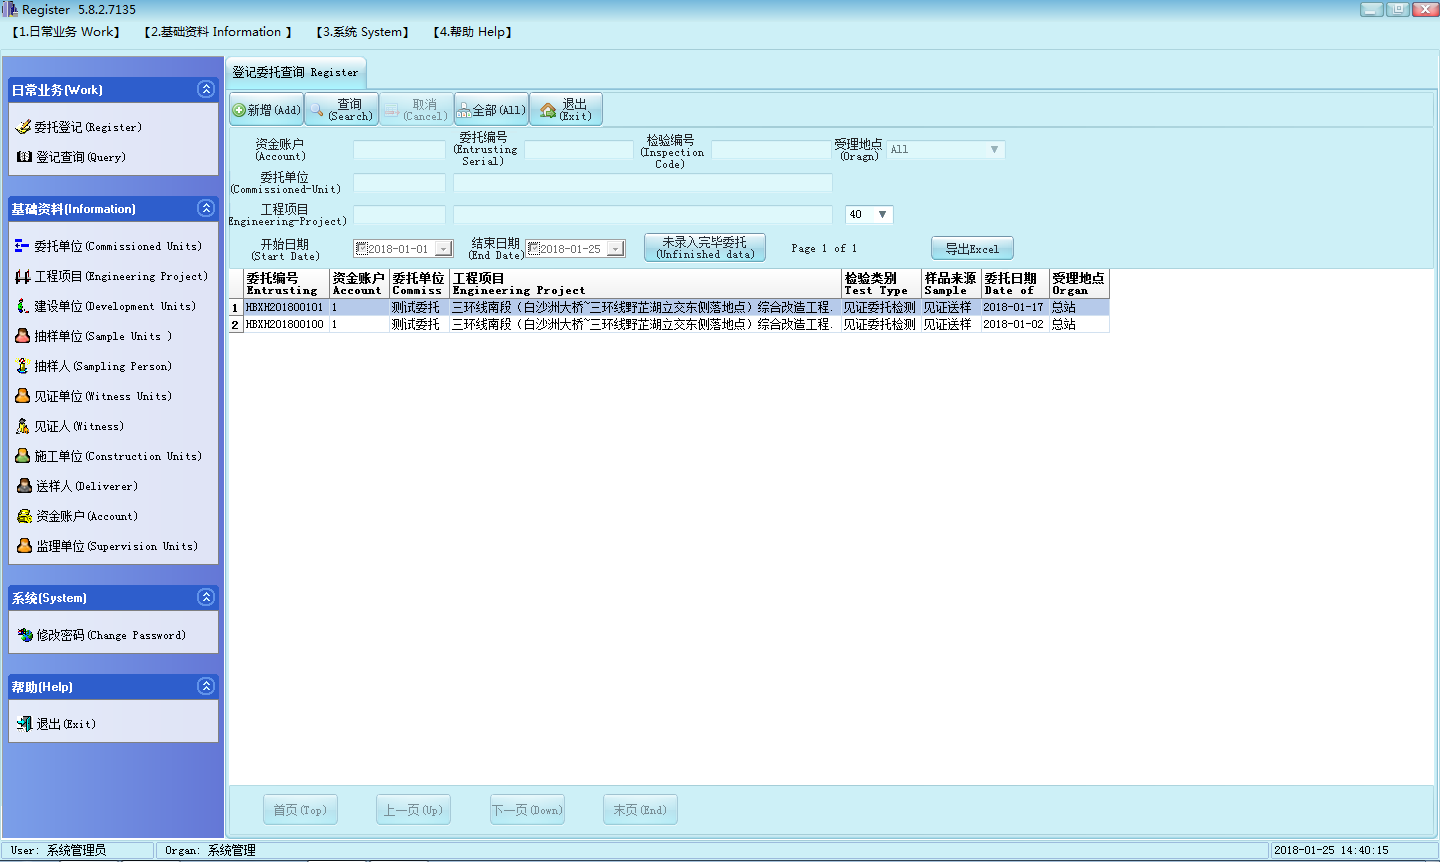
Task: Click the Exit (退出) house icon in toolbar
Action: 548,110
